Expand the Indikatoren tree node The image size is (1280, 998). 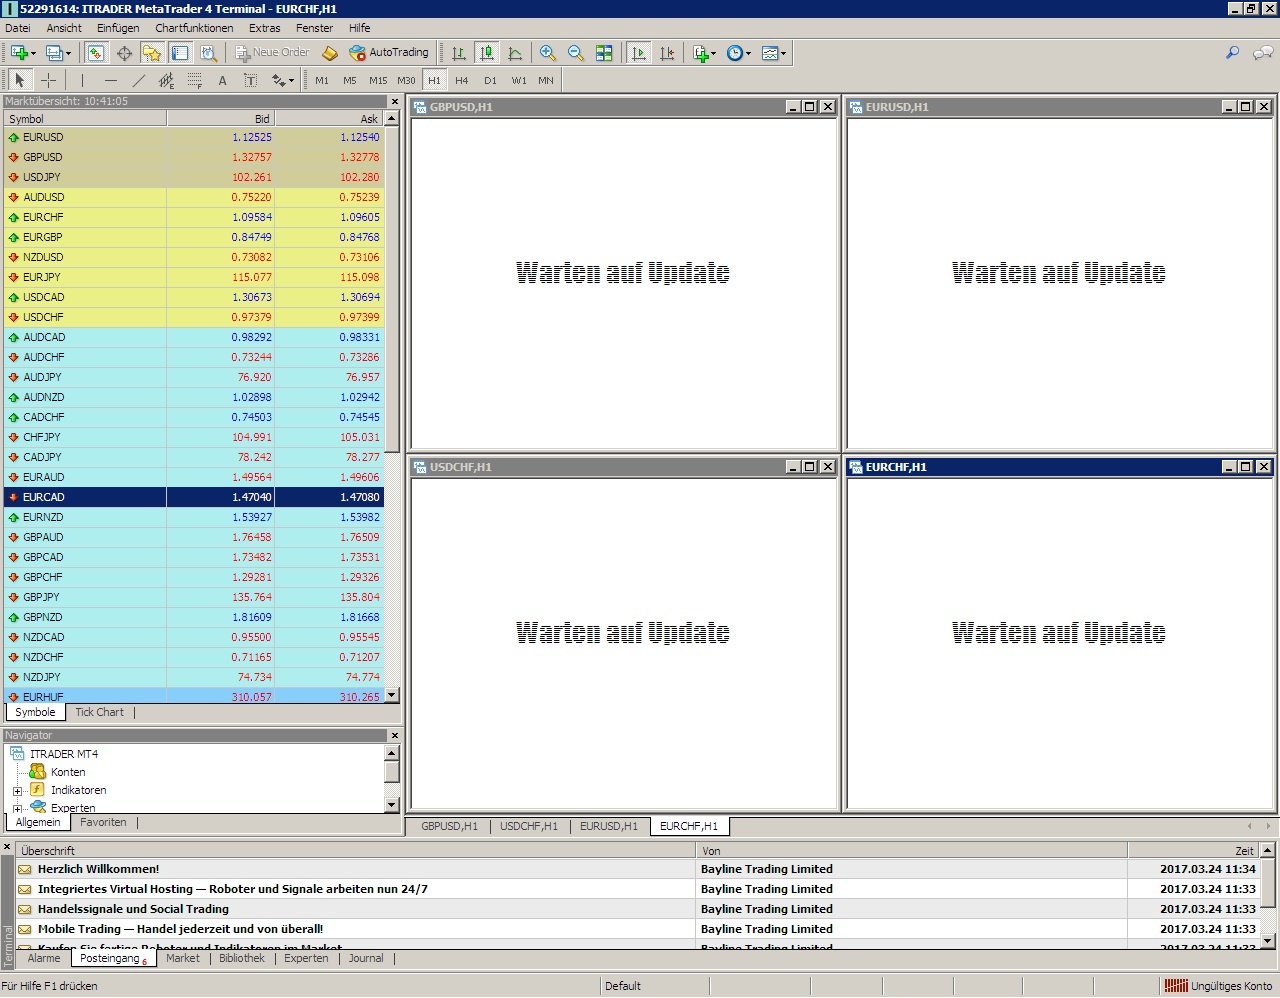click(17, 791)
